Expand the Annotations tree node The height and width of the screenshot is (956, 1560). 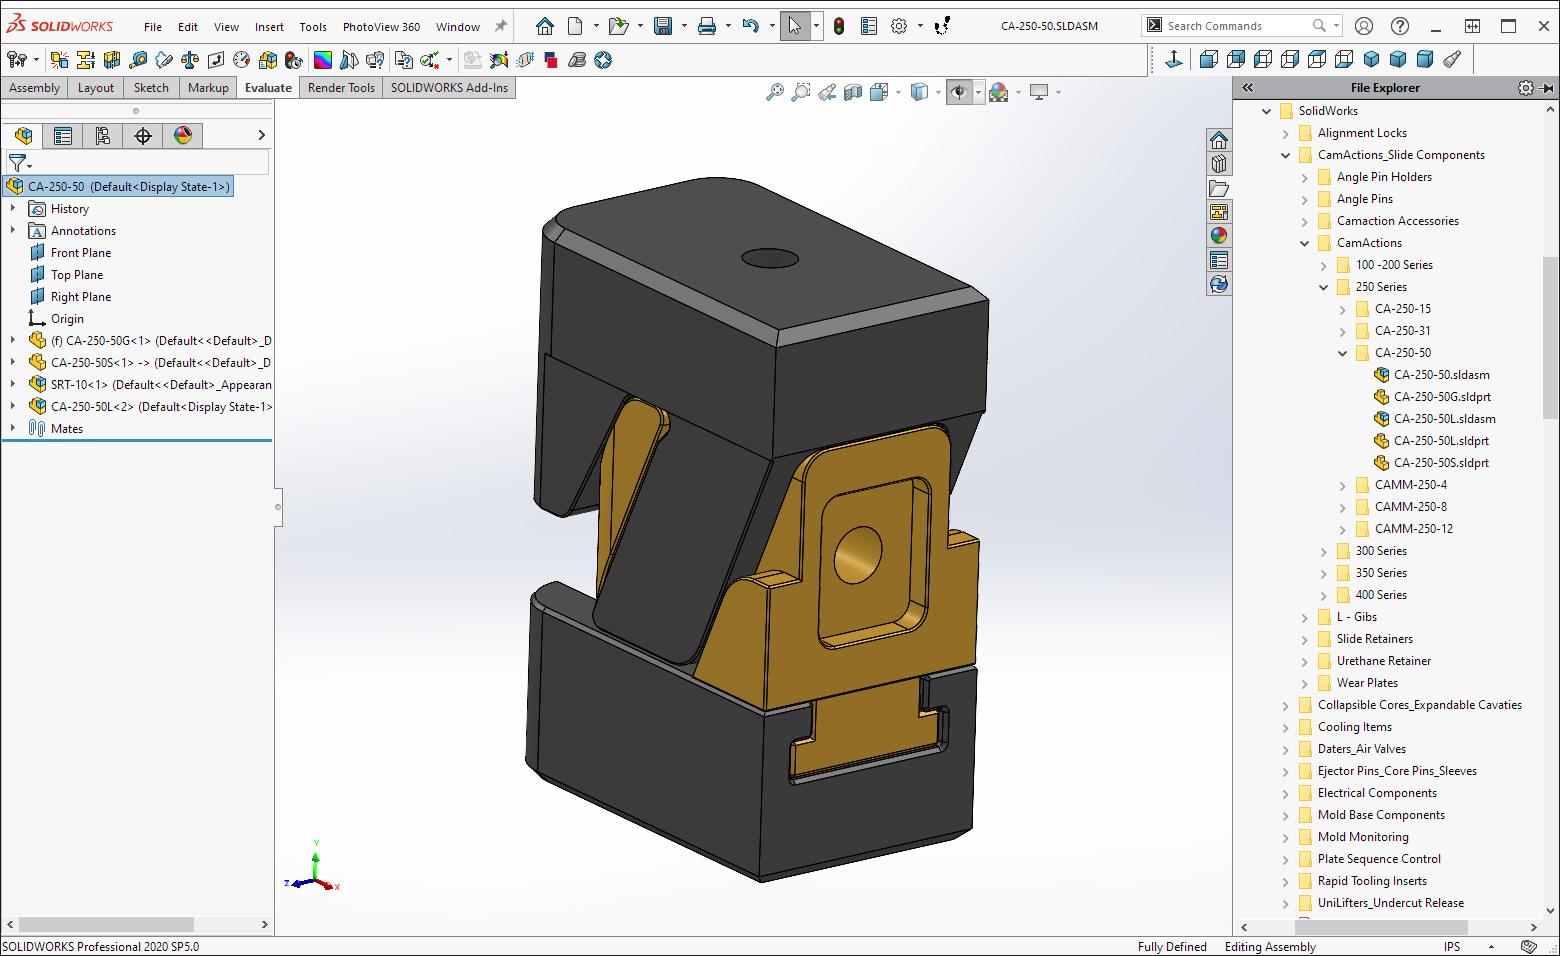[x=13, y=230]
